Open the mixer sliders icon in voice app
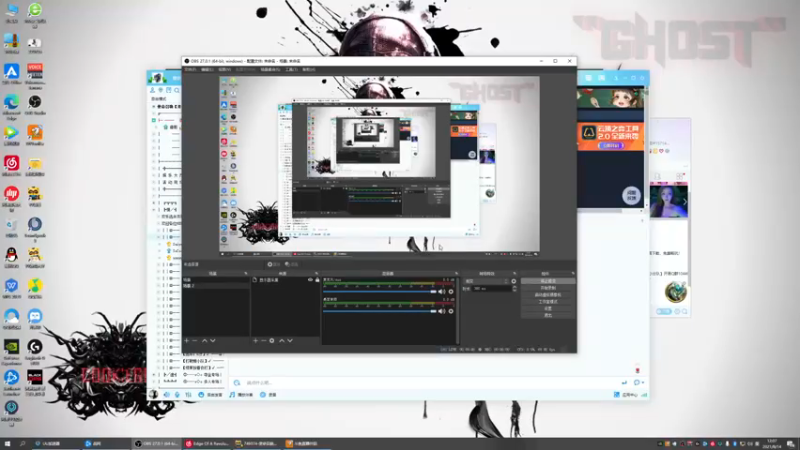The image size is (800, 450). pos(188,395)
